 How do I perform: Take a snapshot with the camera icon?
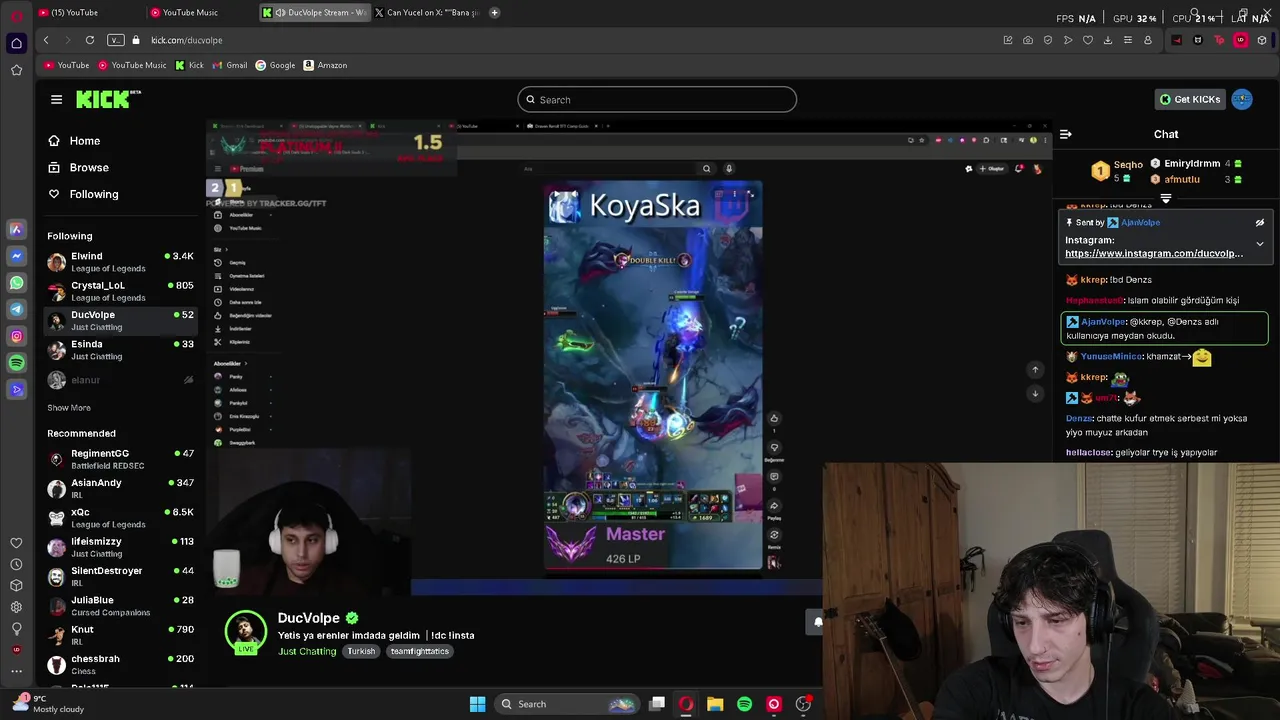pyautogui.click(x=1028, y=40)
